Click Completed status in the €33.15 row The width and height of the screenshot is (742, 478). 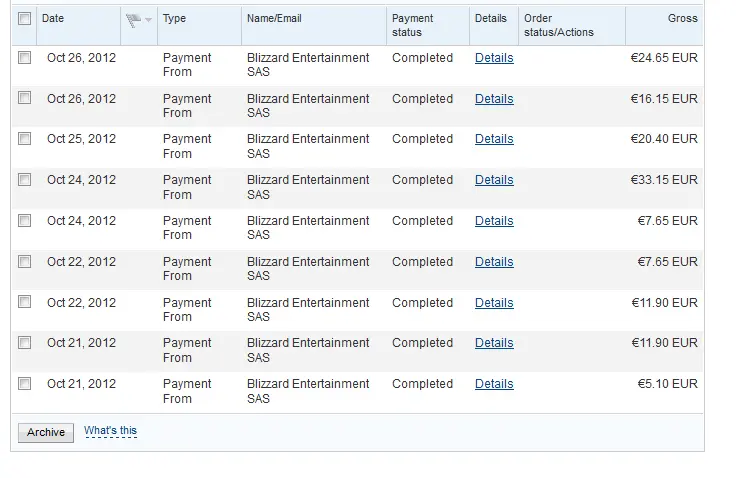422,180
